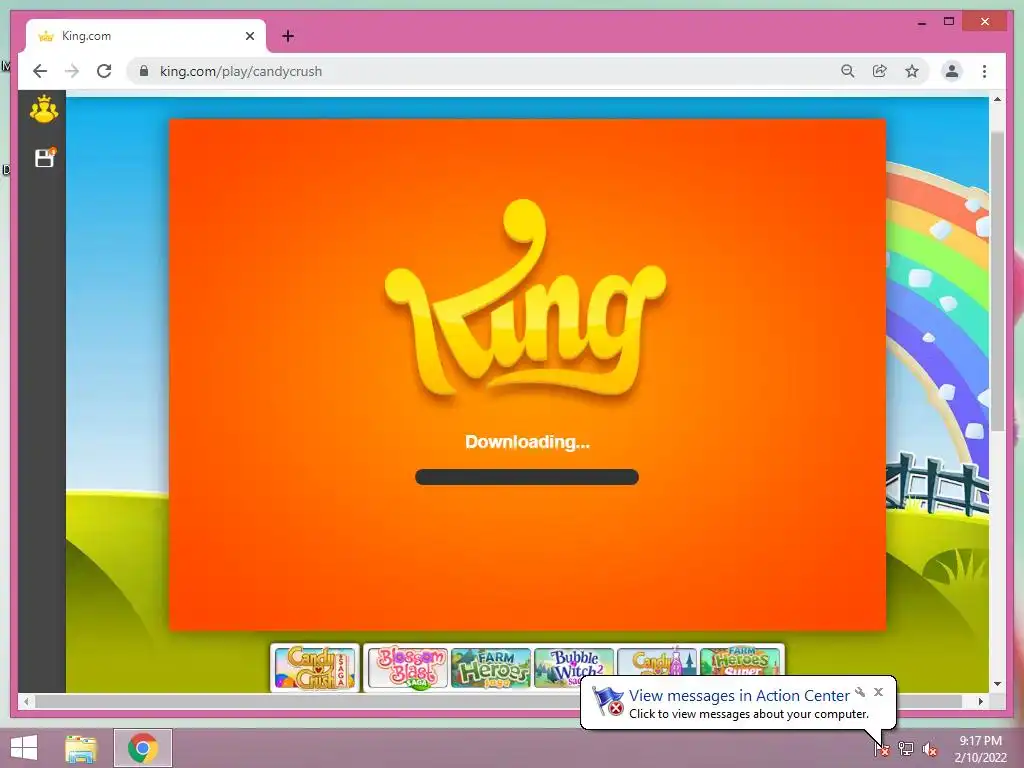Viewport: 1024px width, 768px height.
Task: Click the browser forward arrow
Action: [72, 71]
